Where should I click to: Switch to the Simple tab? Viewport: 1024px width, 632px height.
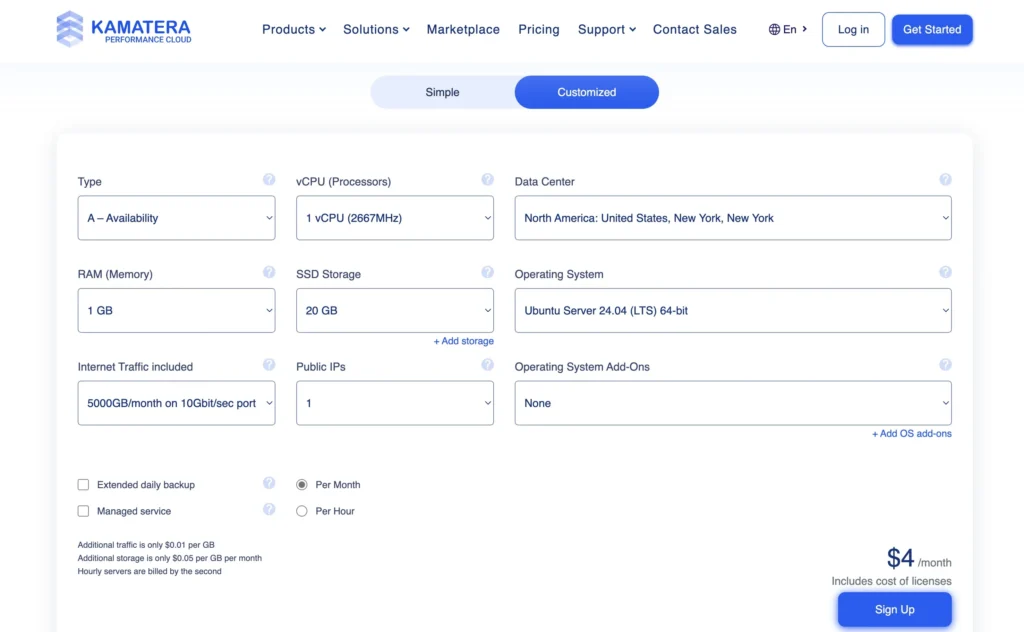442,92
